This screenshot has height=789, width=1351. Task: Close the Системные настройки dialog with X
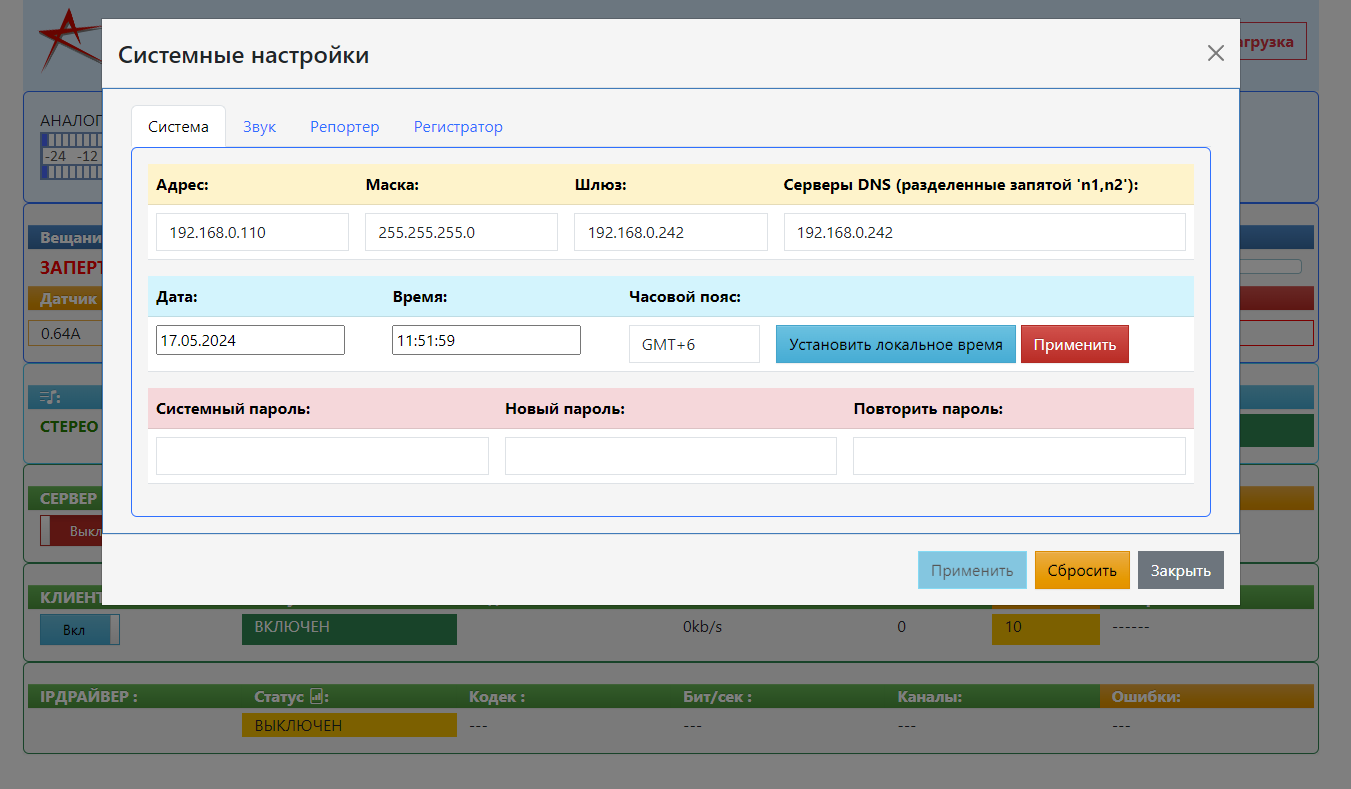(x=1215, y=54)
